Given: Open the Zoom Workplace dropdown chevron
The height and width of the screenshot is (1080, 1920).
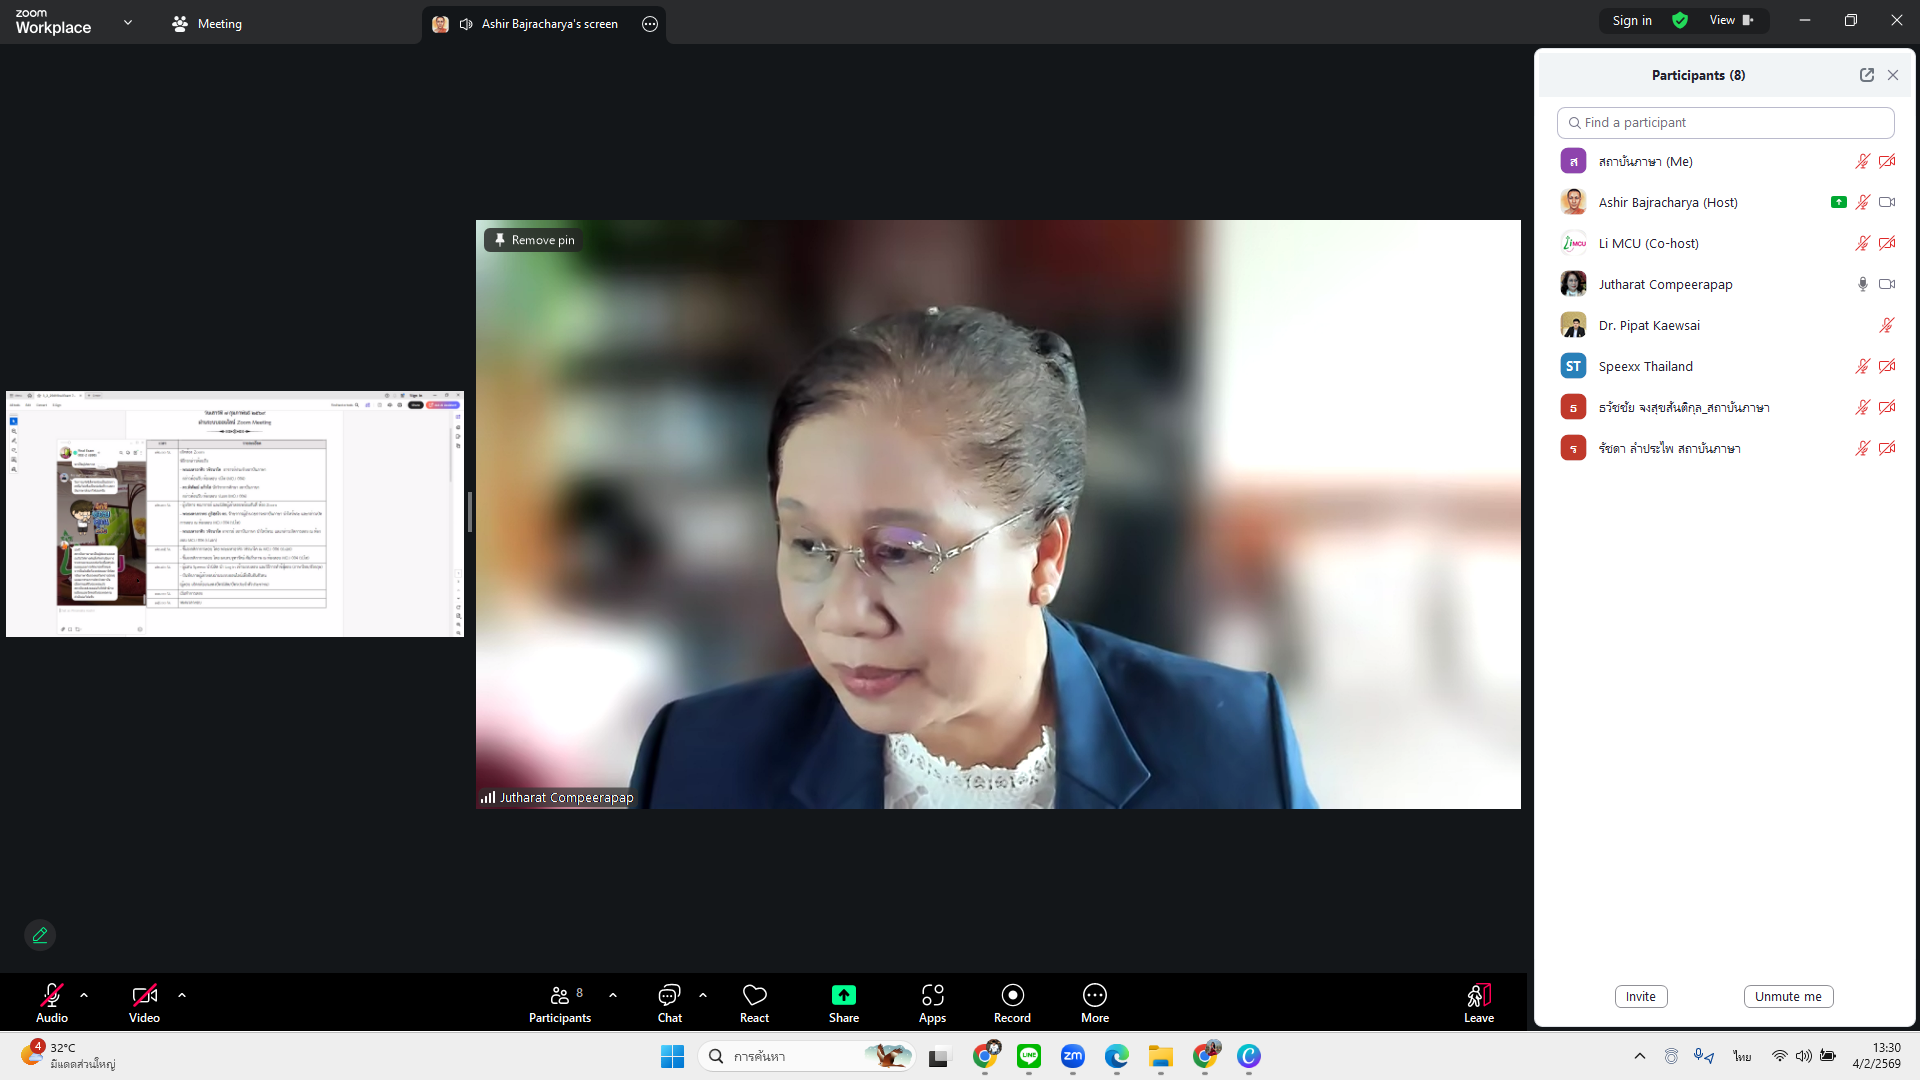Looking at the screenshot, I should point(128,22).
